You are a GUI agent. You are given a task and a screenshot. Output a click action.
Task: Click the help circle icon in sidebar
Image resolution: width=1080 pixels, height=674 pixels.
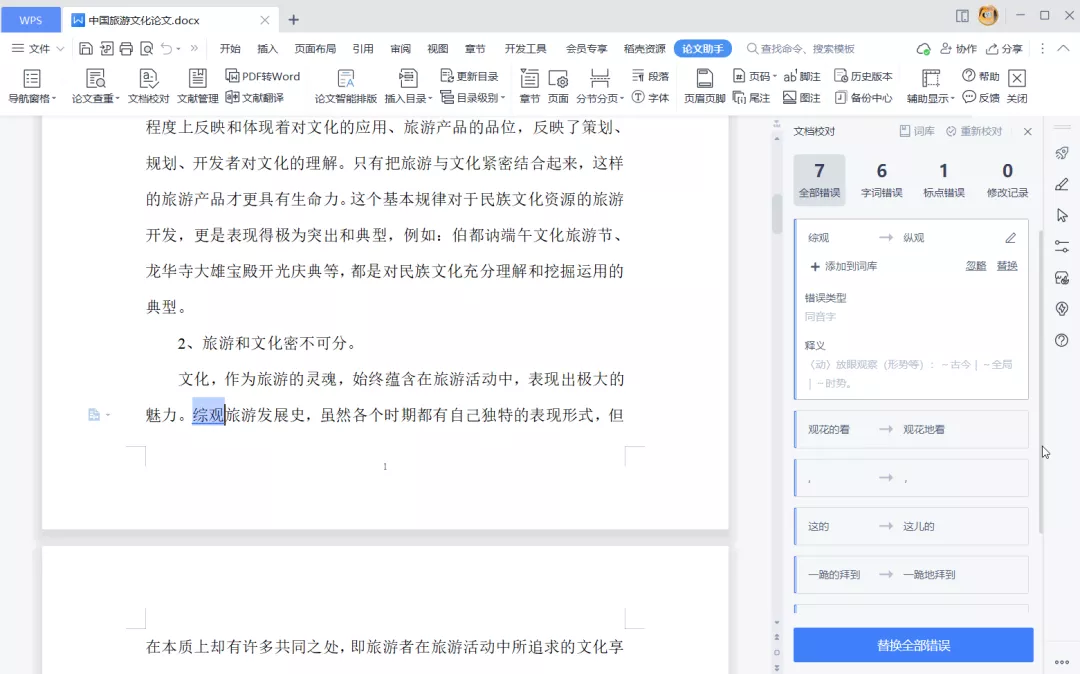click(1062, 340)
